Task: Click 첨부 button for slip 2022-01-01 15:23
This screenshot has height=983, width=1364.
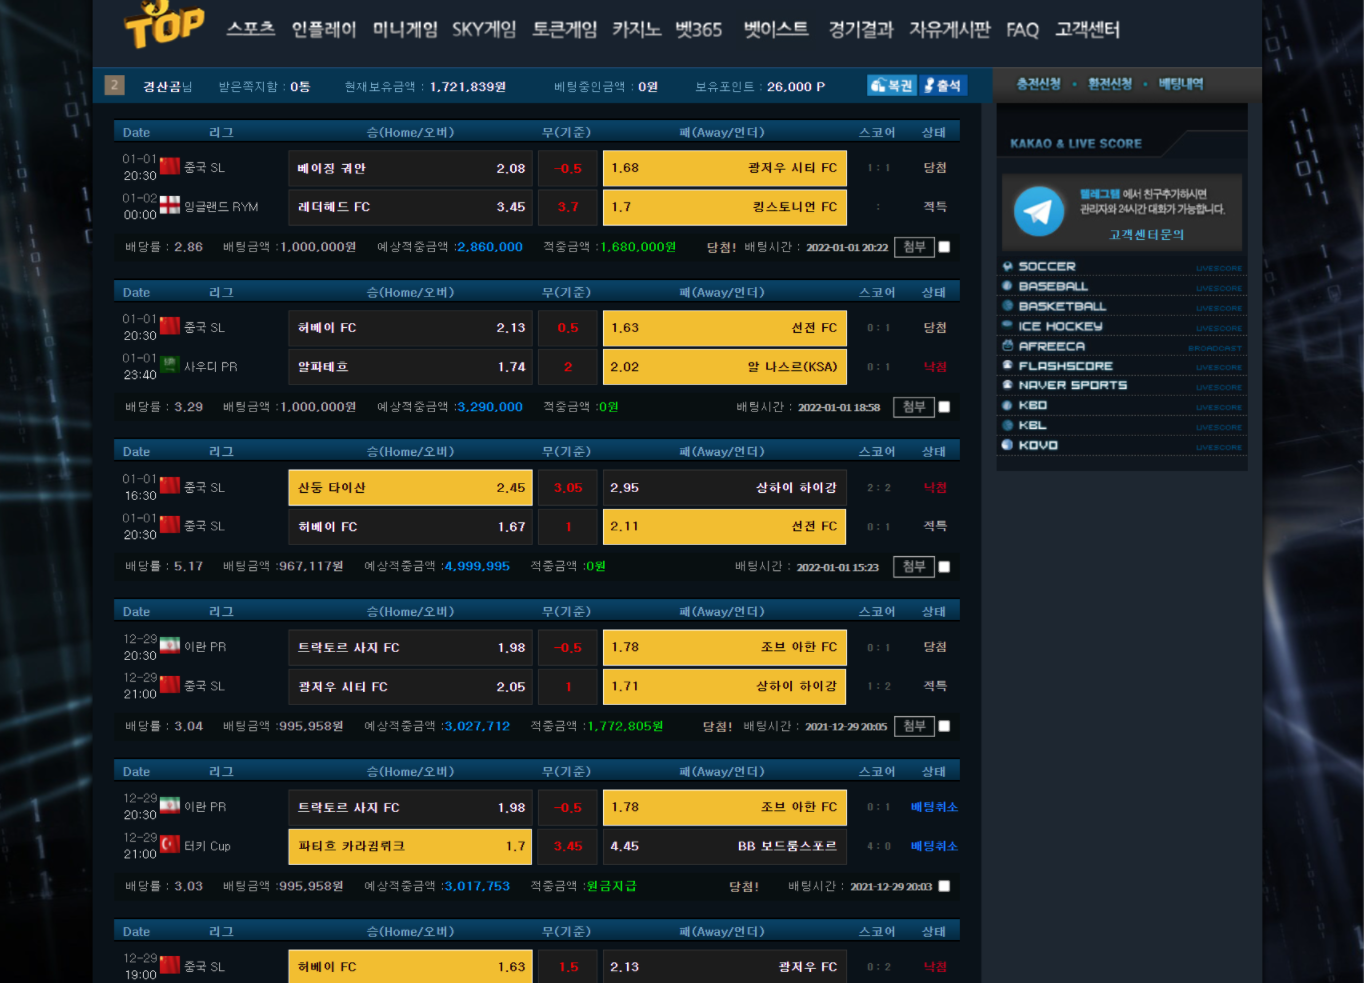Action: click(x=914, y=567)
